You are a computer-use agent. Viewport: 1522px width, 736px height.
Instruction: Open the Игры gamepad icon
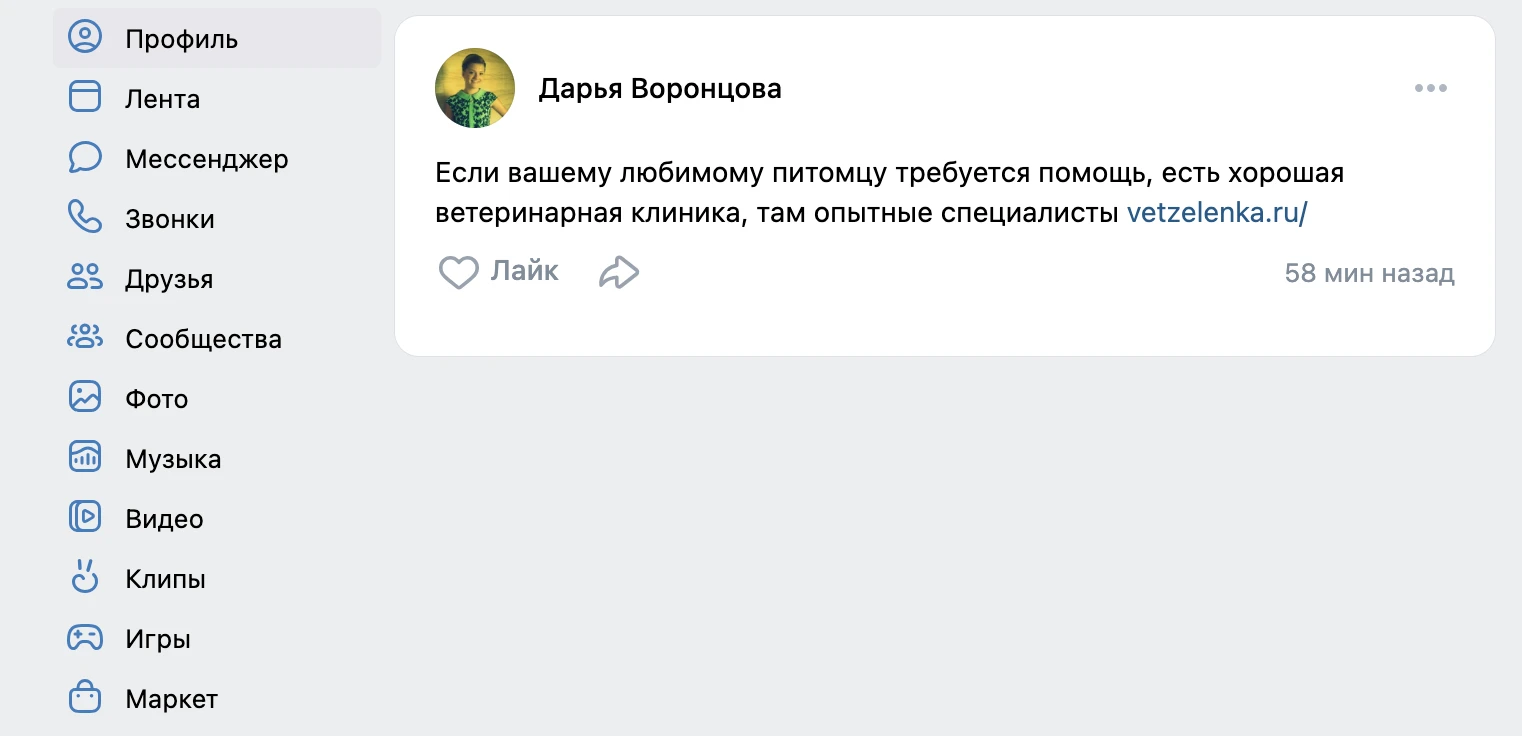[85, 637]
